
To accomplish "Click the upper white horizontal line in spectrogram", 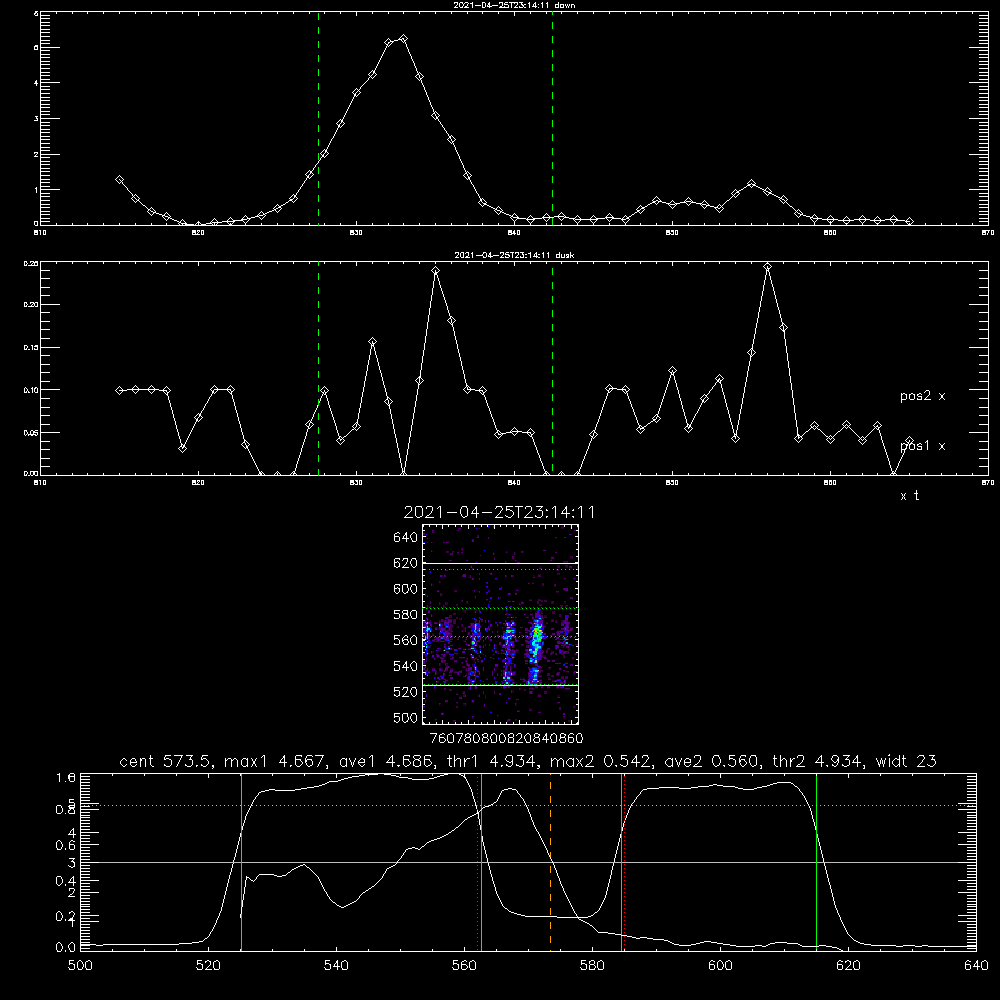I will click(x=500, y=563).
